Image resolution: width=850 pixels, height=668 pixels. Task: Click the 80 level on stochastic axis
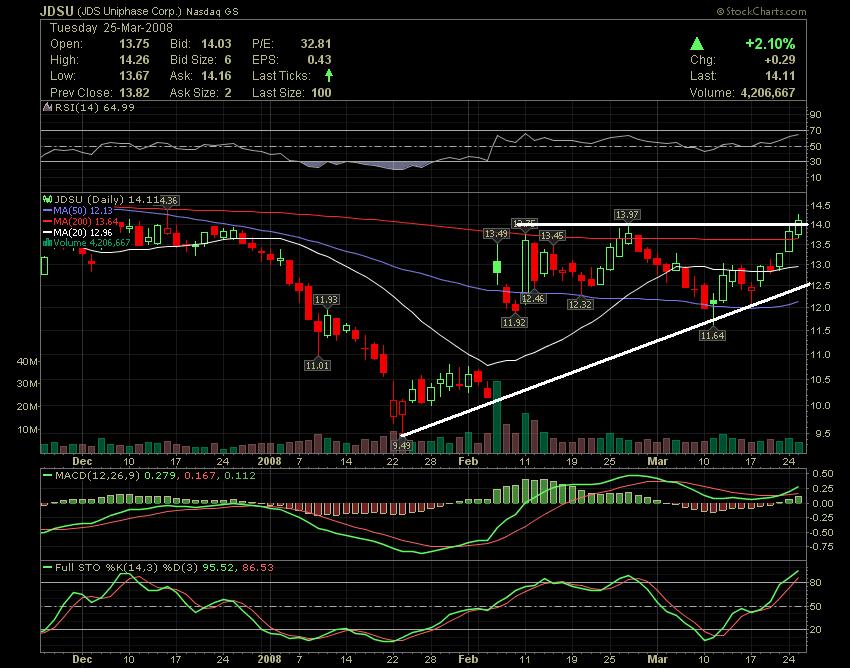click(x=816, y=583)
